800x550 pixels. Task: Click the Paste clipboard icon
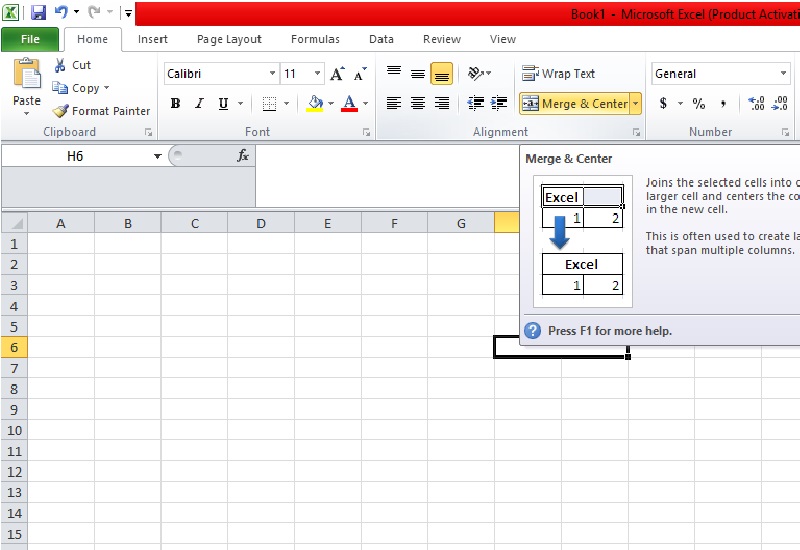27,74
